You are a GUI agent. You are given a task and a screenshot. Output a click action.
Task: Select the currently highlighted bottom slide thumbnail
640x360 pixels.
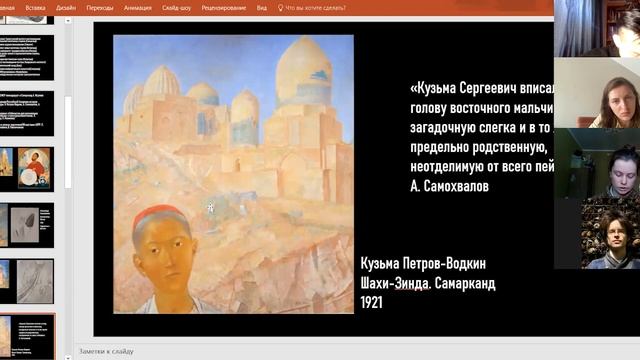pos(27,337)
